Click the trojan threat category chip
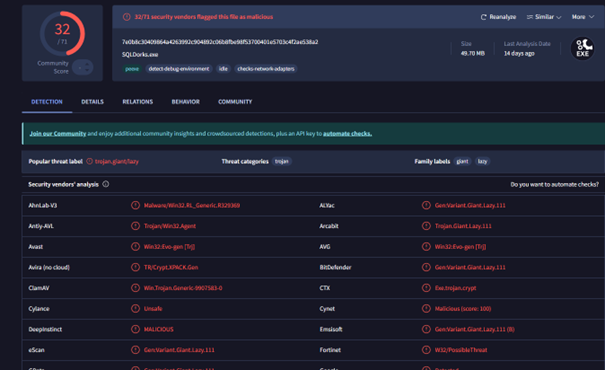Viewport: 605px width, 370px height. click(282, 161)
